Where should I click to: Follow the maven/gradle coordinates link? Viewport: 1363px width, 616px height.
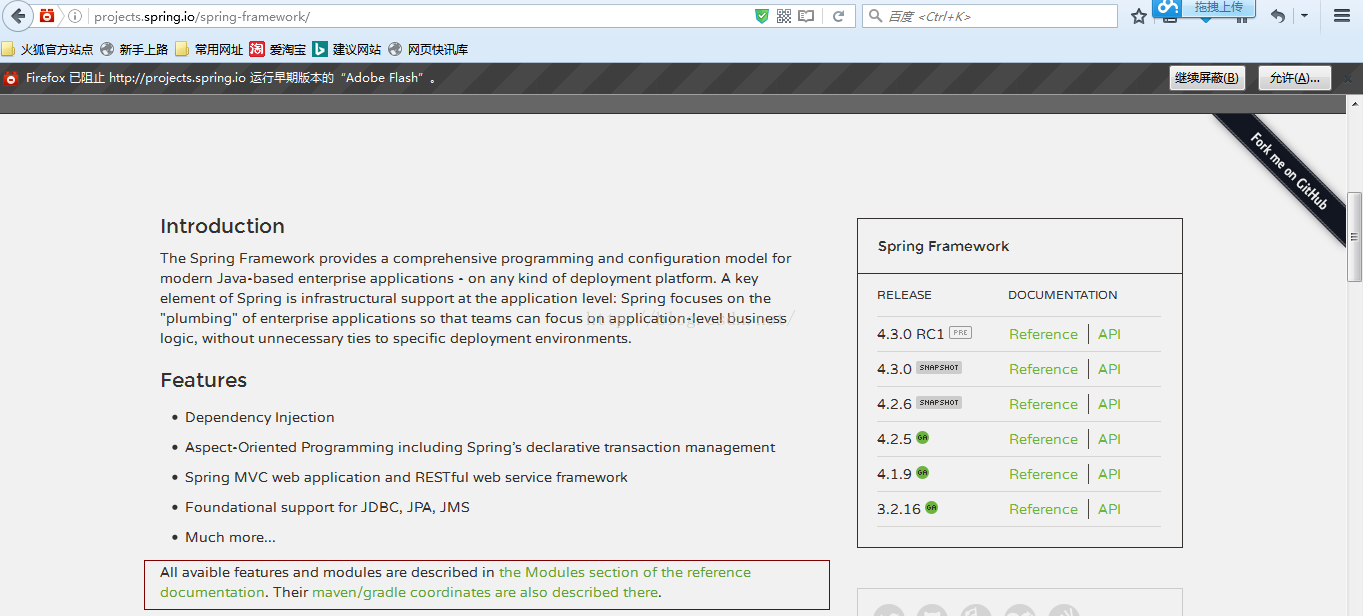(x=485, y=592)
